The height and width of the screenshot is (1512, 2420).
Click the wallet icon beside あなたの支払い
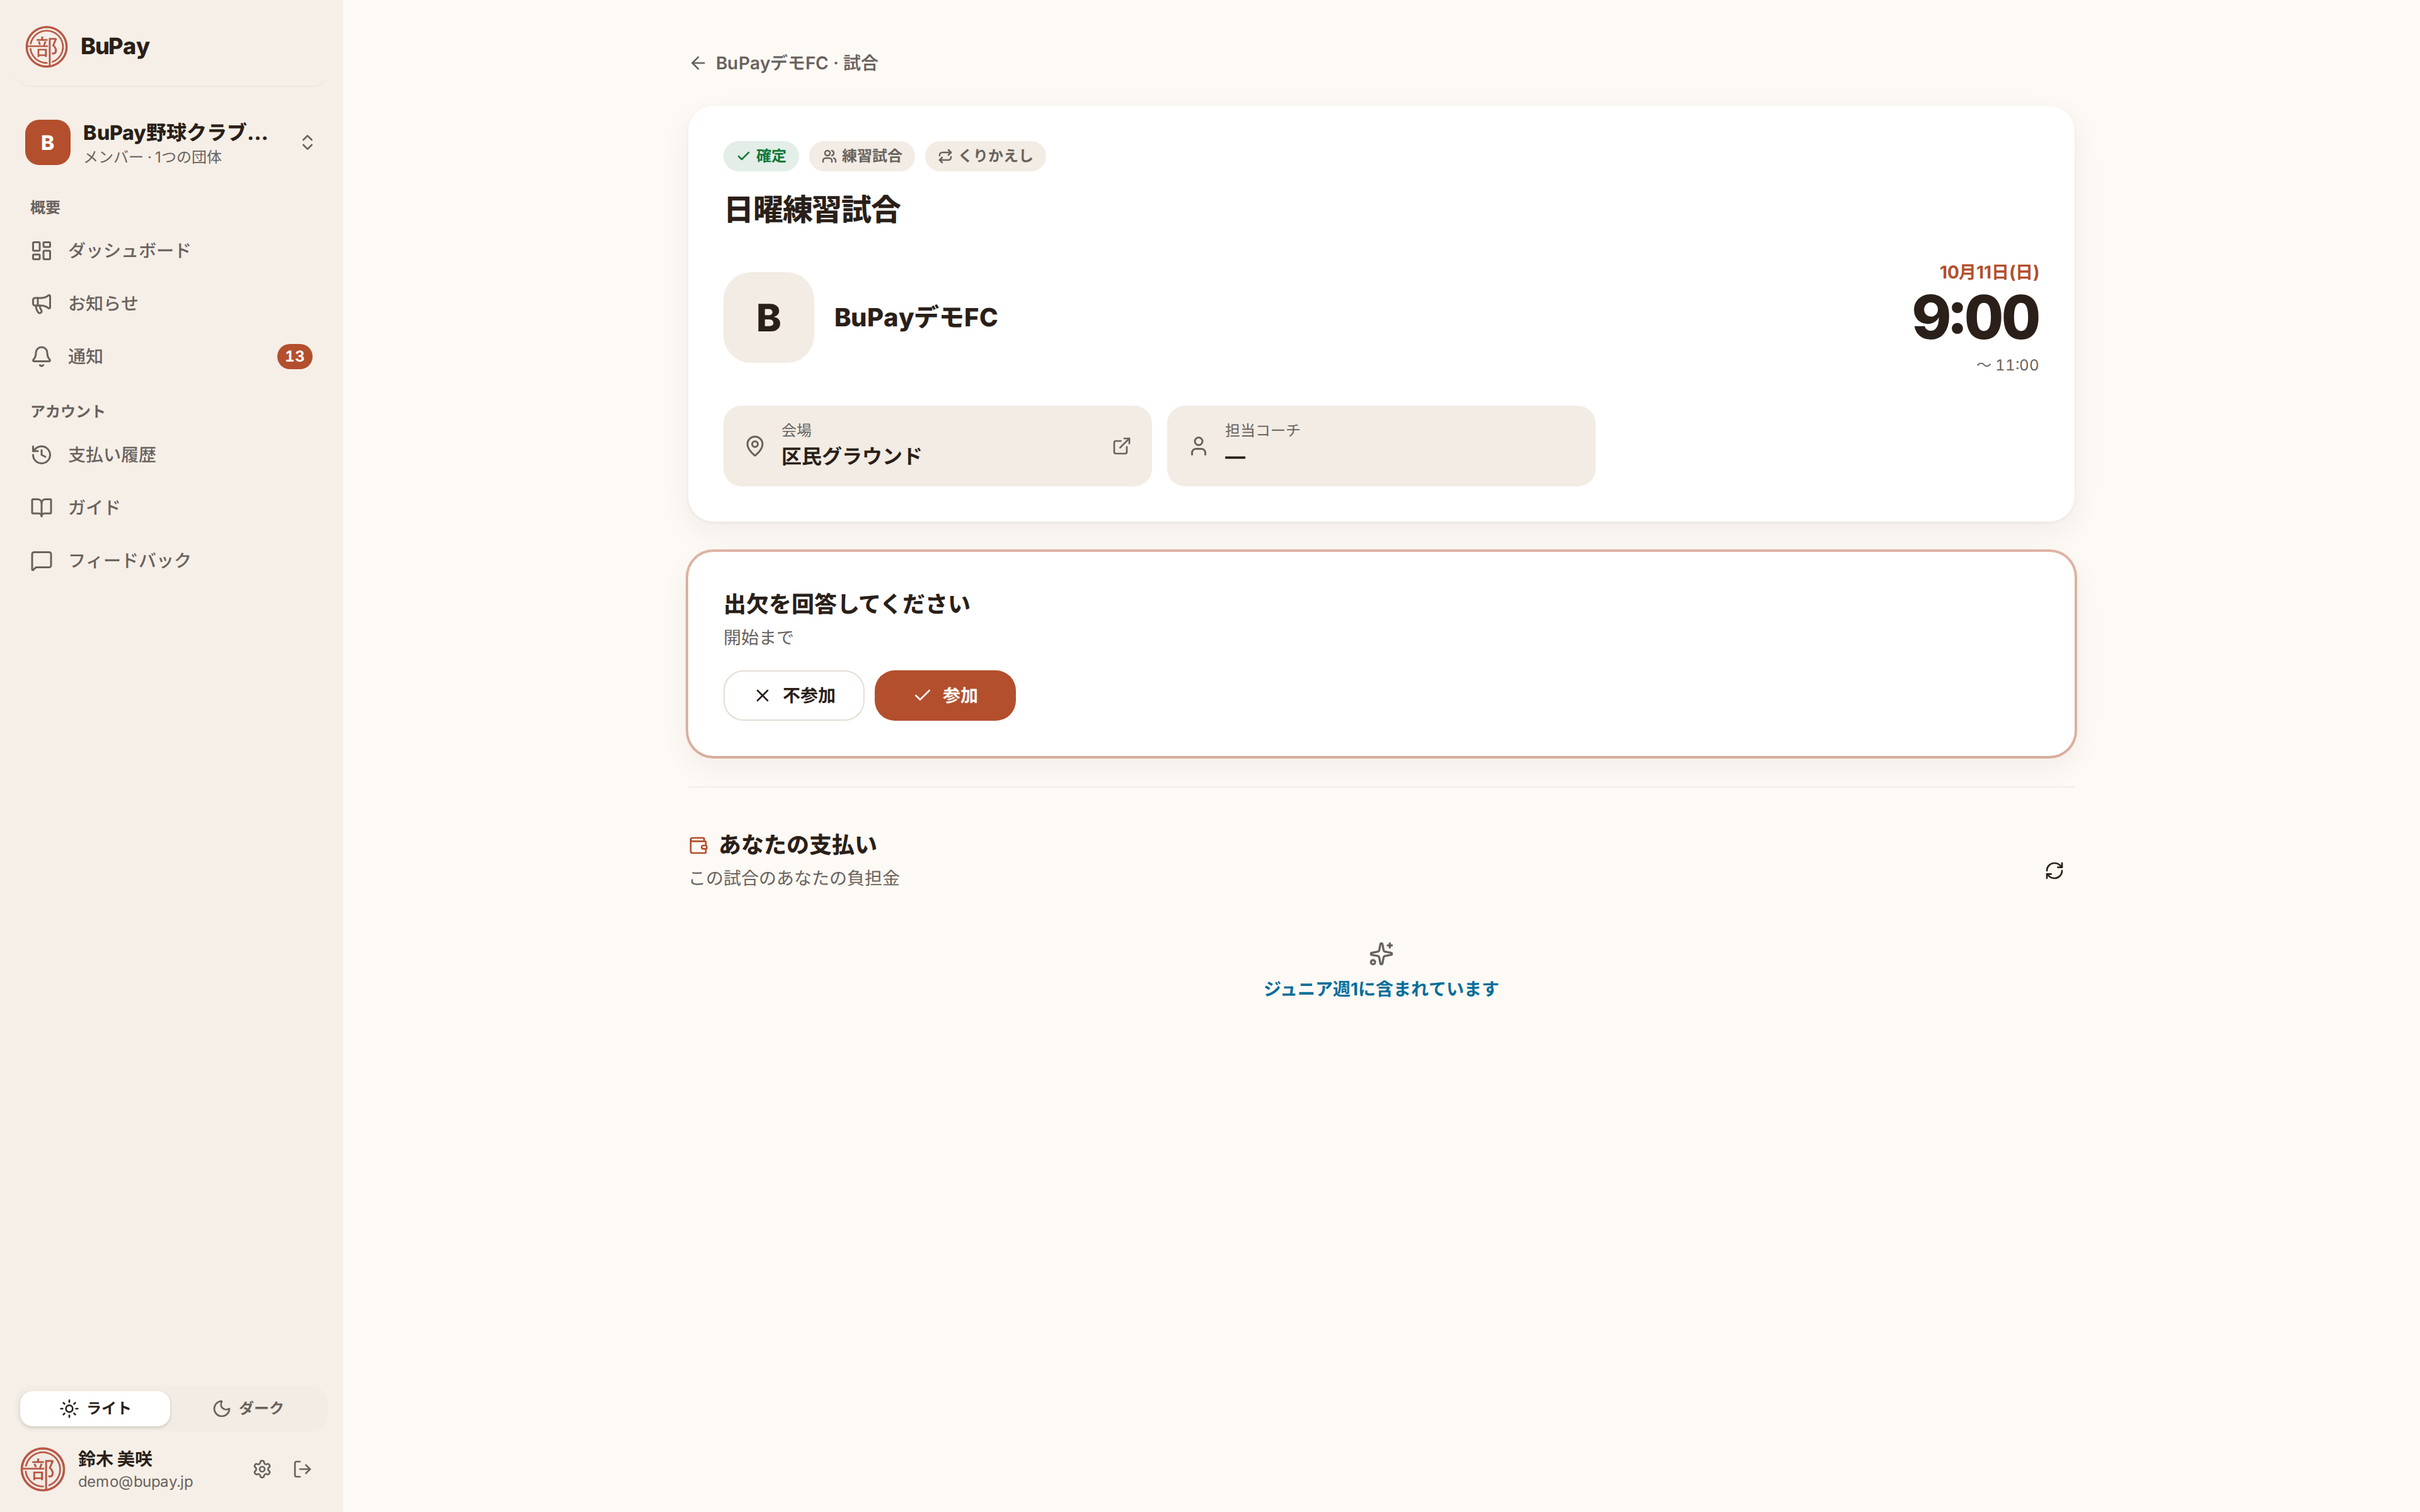tap(698, 846)
